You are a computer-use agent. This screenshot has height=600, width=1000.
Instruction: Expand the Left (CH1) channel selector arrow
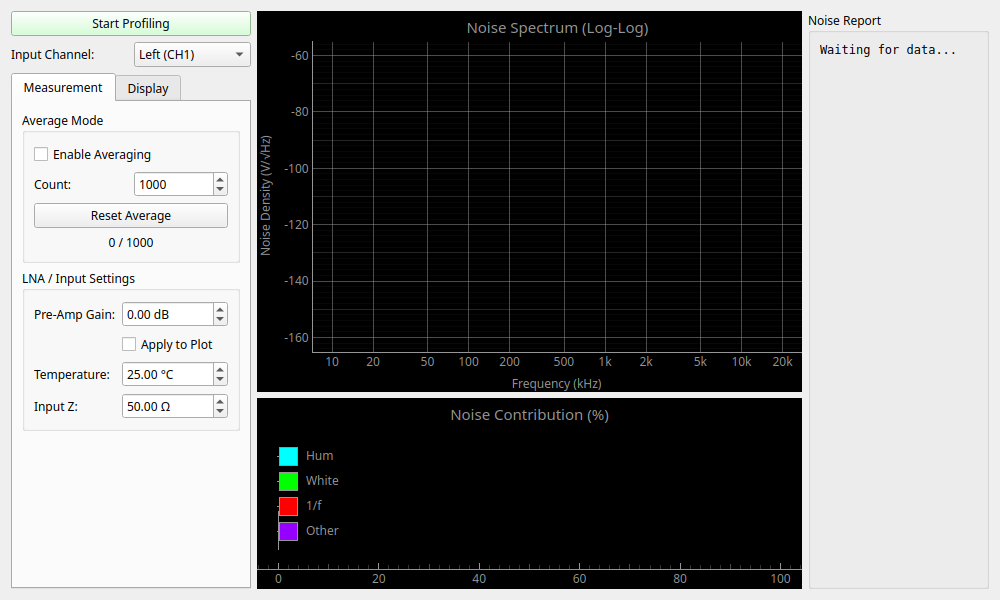239,54
